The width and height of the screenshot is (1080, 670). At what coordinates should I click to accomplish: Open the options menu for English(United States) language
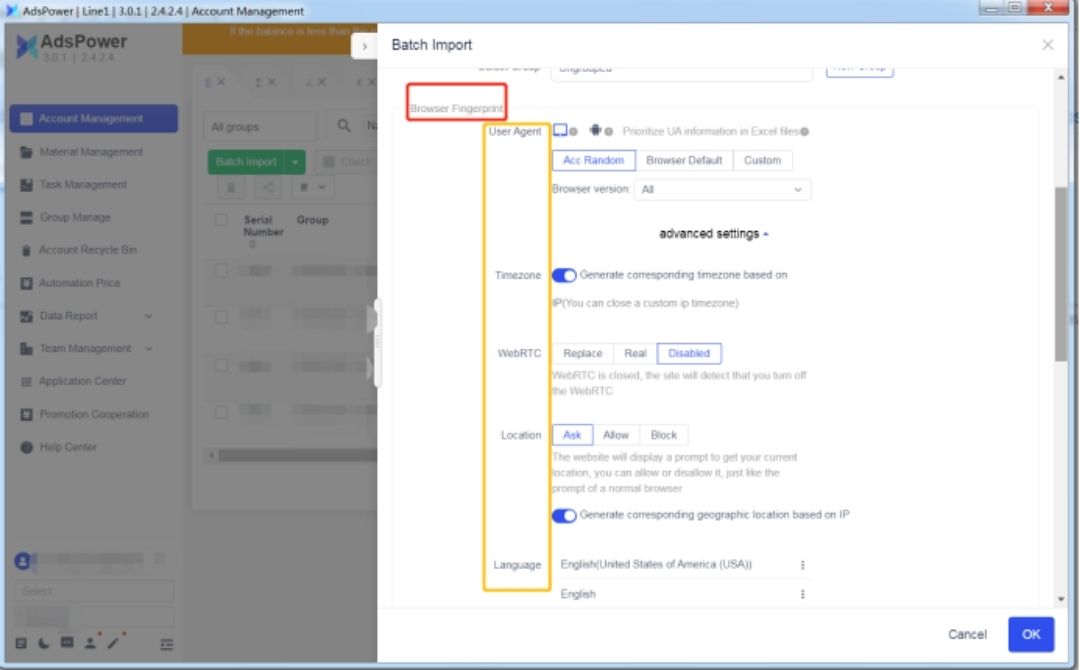pyautogui.click(x=802, y=565)
